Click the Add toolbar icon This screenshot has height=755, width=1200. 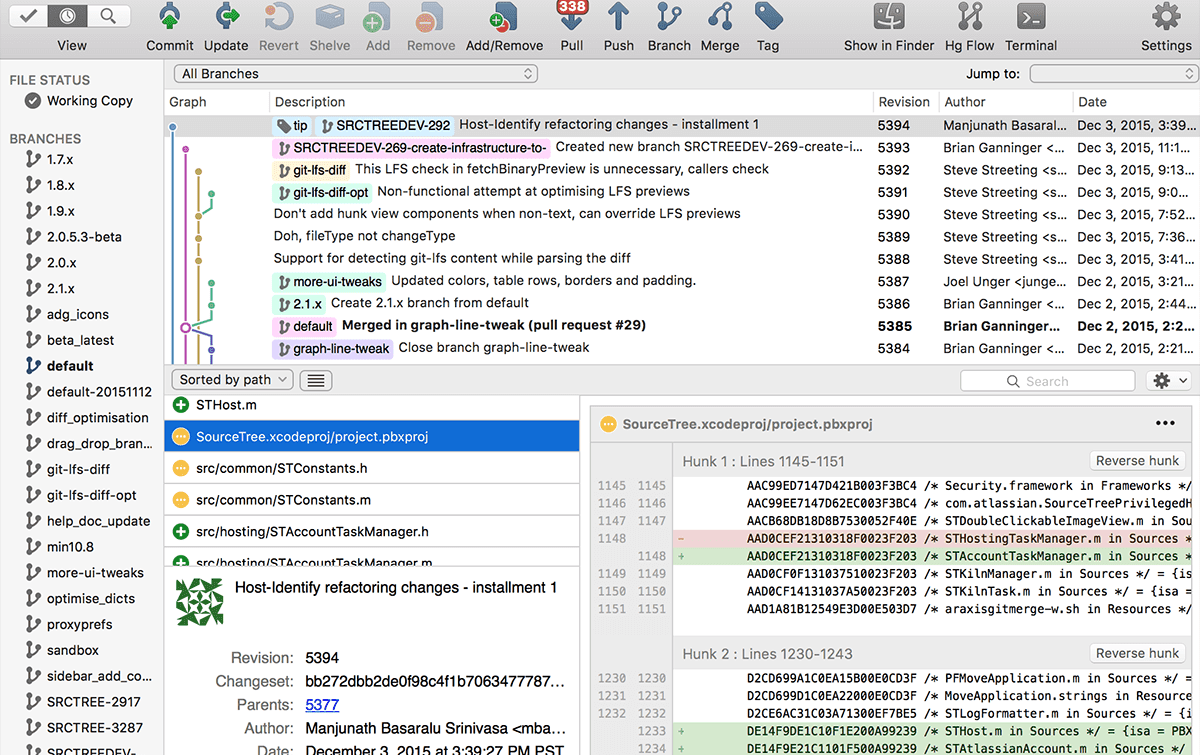point(378,17)
